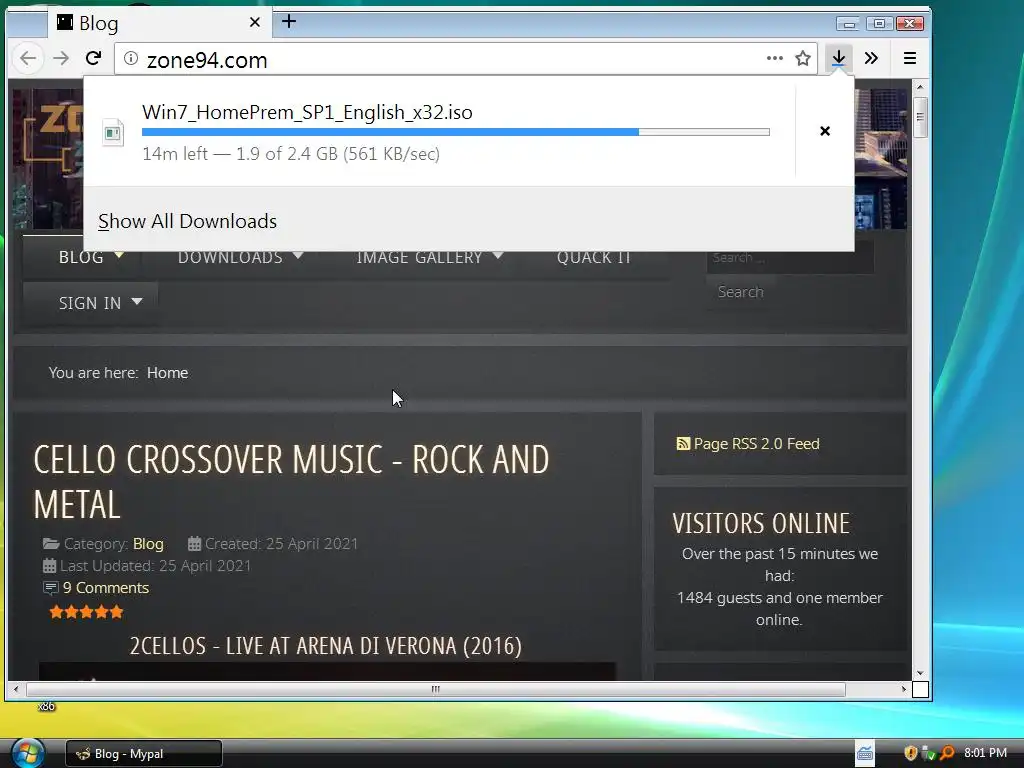Viewport: 1024px width, 768px height.
Task: Close the Blog tab
Action: (x=255, y=22)
